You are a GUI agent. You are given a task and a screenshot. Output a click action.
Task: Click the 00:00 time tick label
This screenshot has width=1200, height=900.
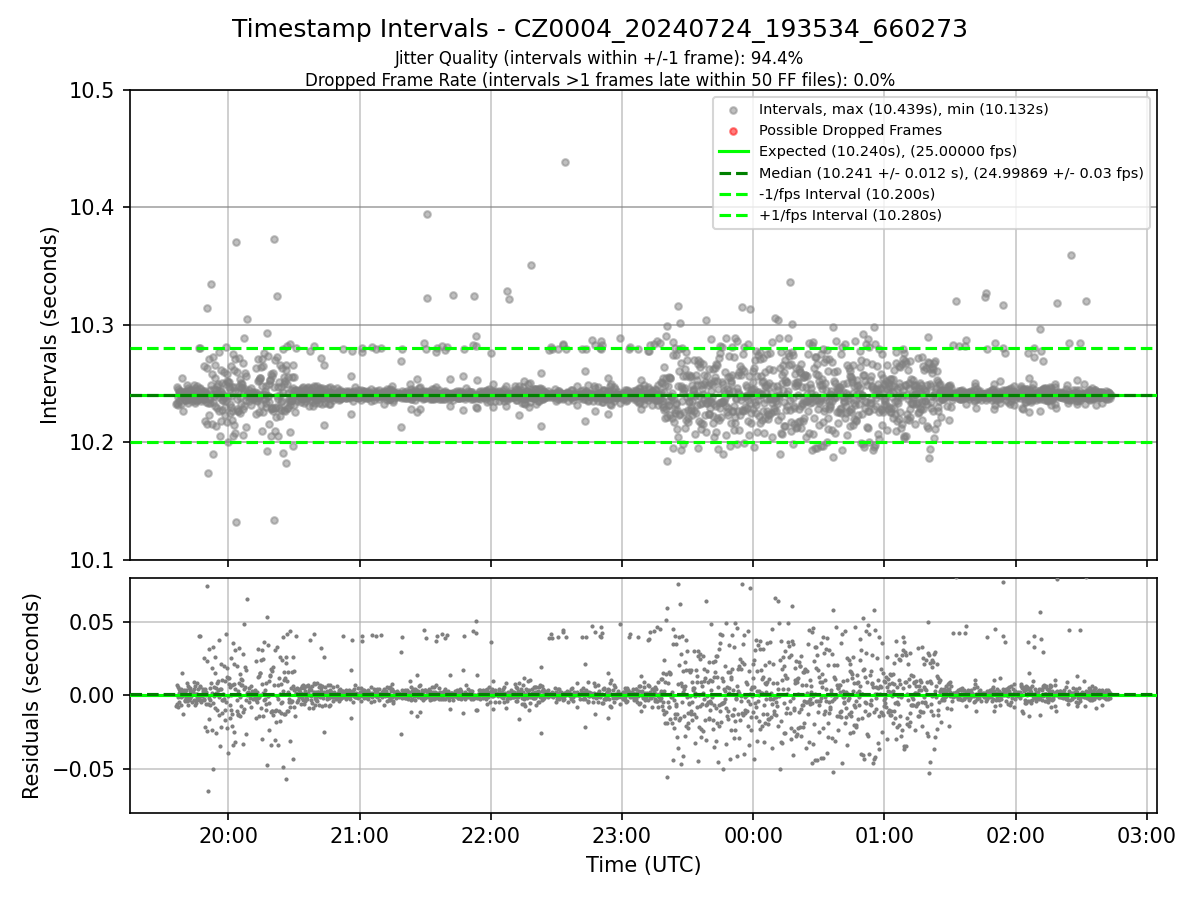click(753, 836)
